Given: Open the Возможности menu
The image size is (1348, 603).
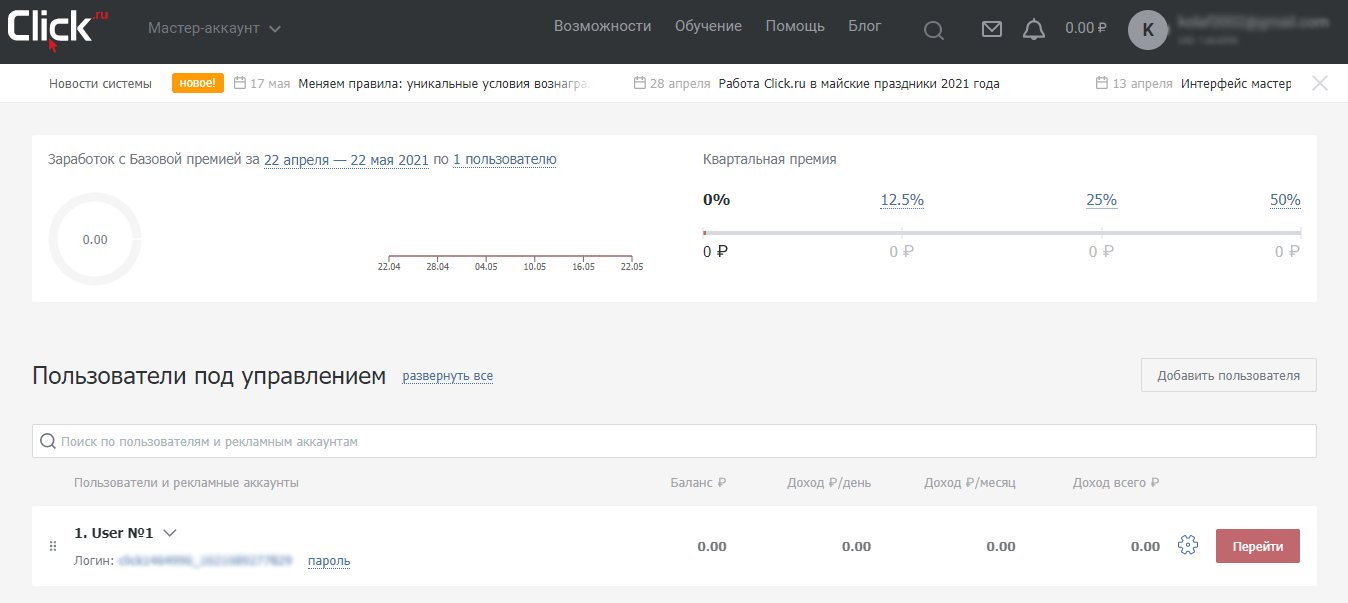Looking at the screenshot, I should tap(602, 26).
